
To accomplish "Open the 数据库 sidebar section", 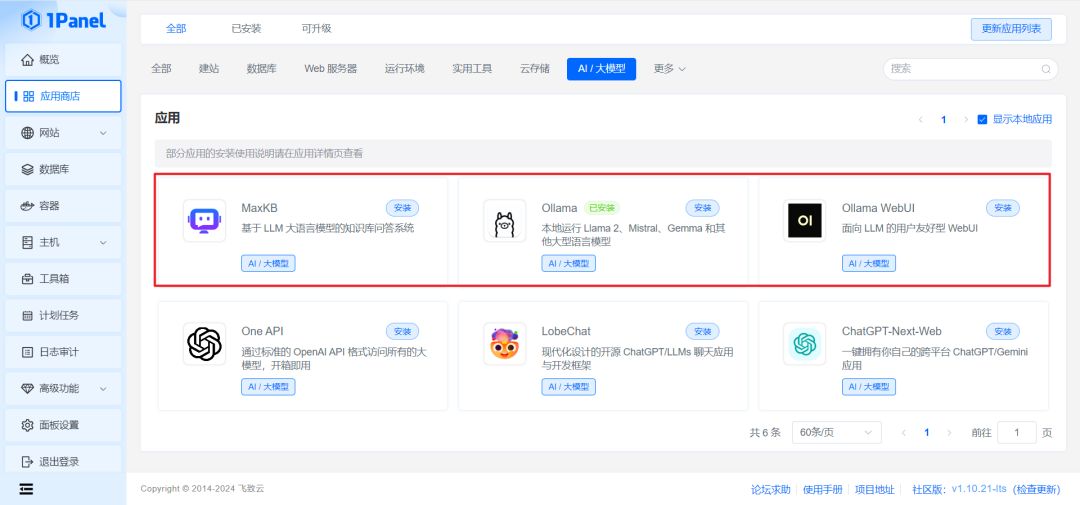I will pyautogui.click(x=63, y=169).
